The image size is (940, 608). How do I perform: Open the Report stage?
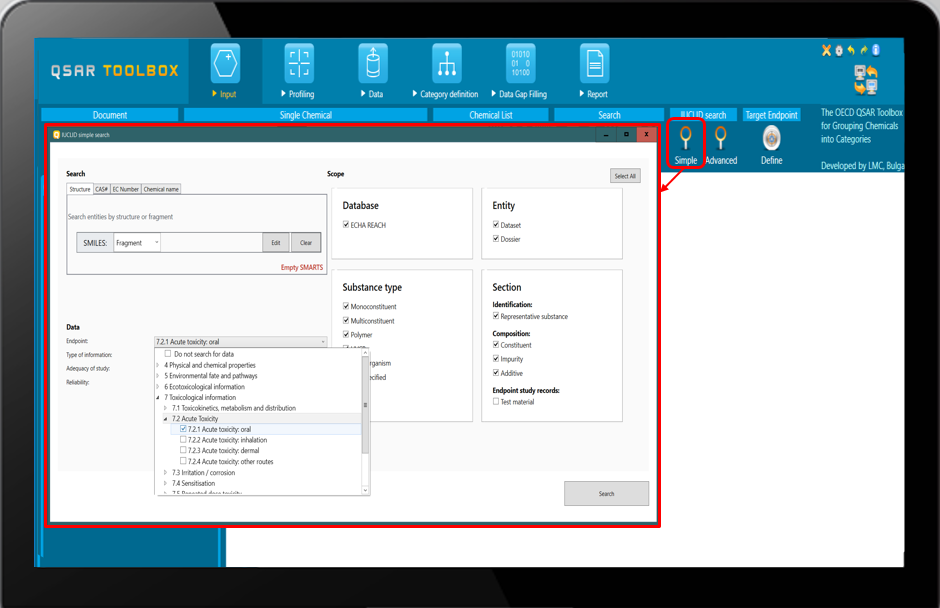pos(594,71)
